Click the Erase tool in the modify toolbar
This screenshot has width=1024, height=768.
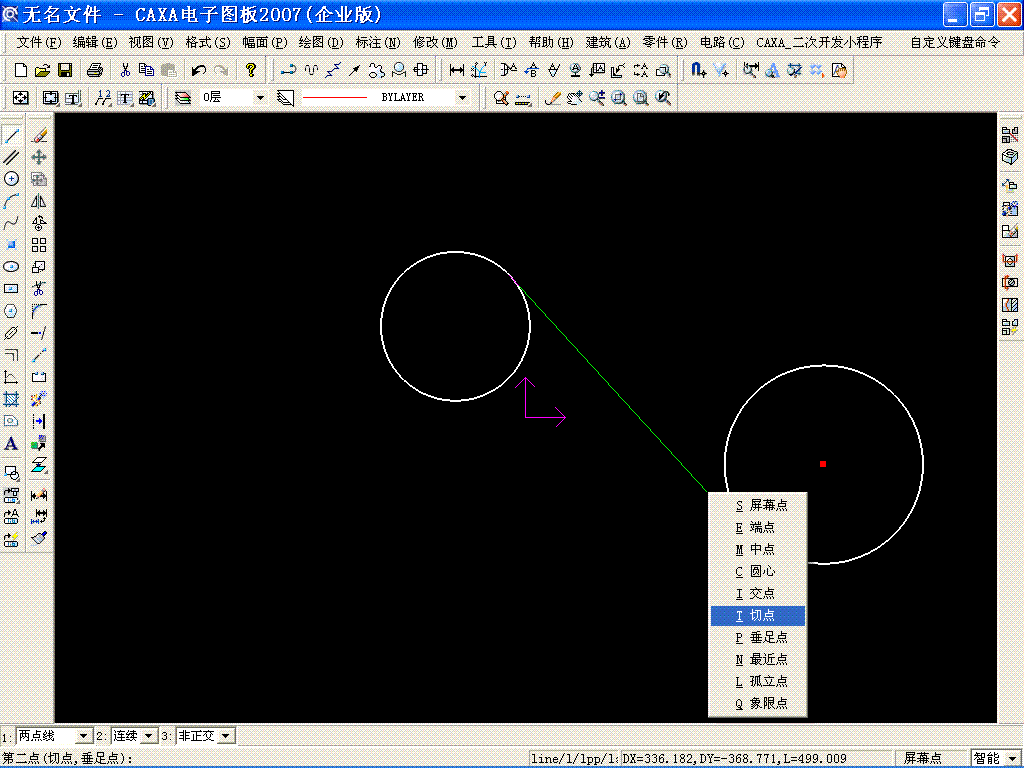(39, 135)
